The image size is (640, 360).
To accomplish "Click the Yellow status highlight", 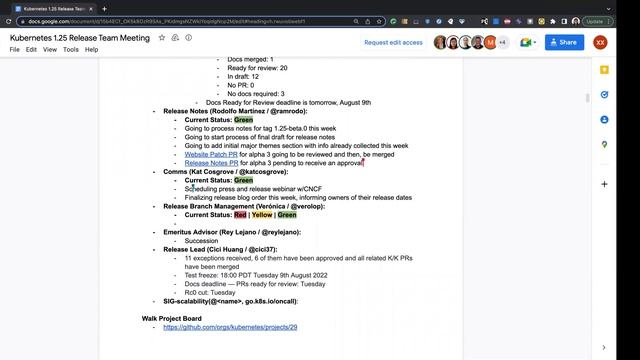I will (262, 215).
